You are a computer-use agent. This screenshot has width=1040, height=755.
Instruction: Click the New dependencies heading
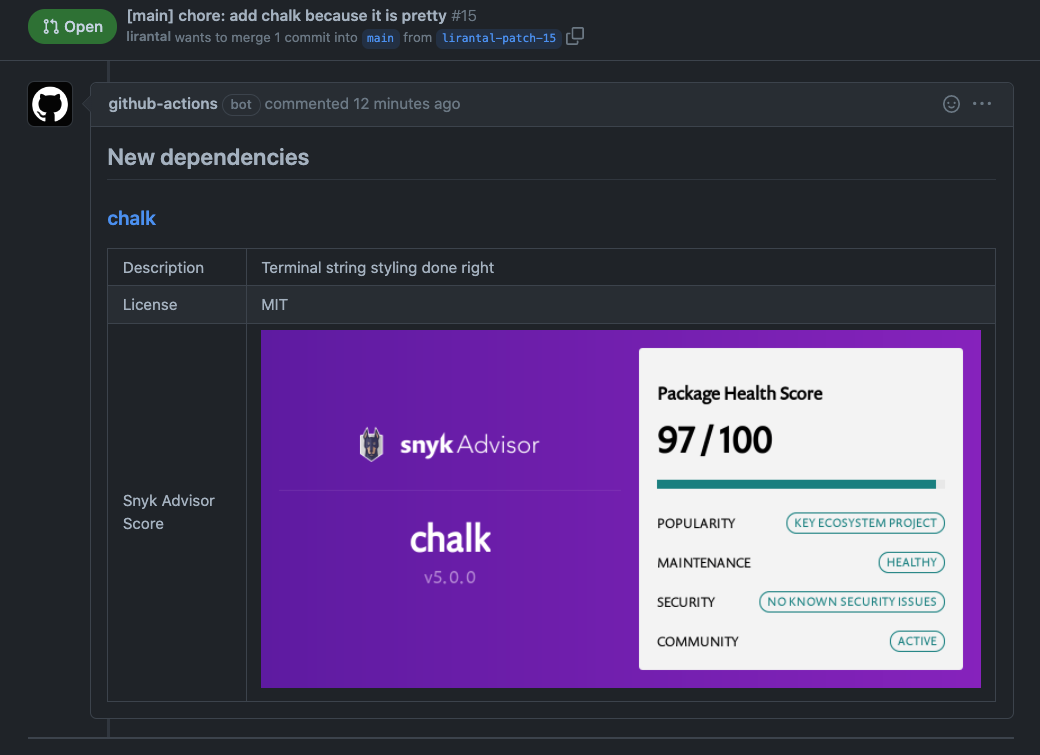click(x=208, y=157)
